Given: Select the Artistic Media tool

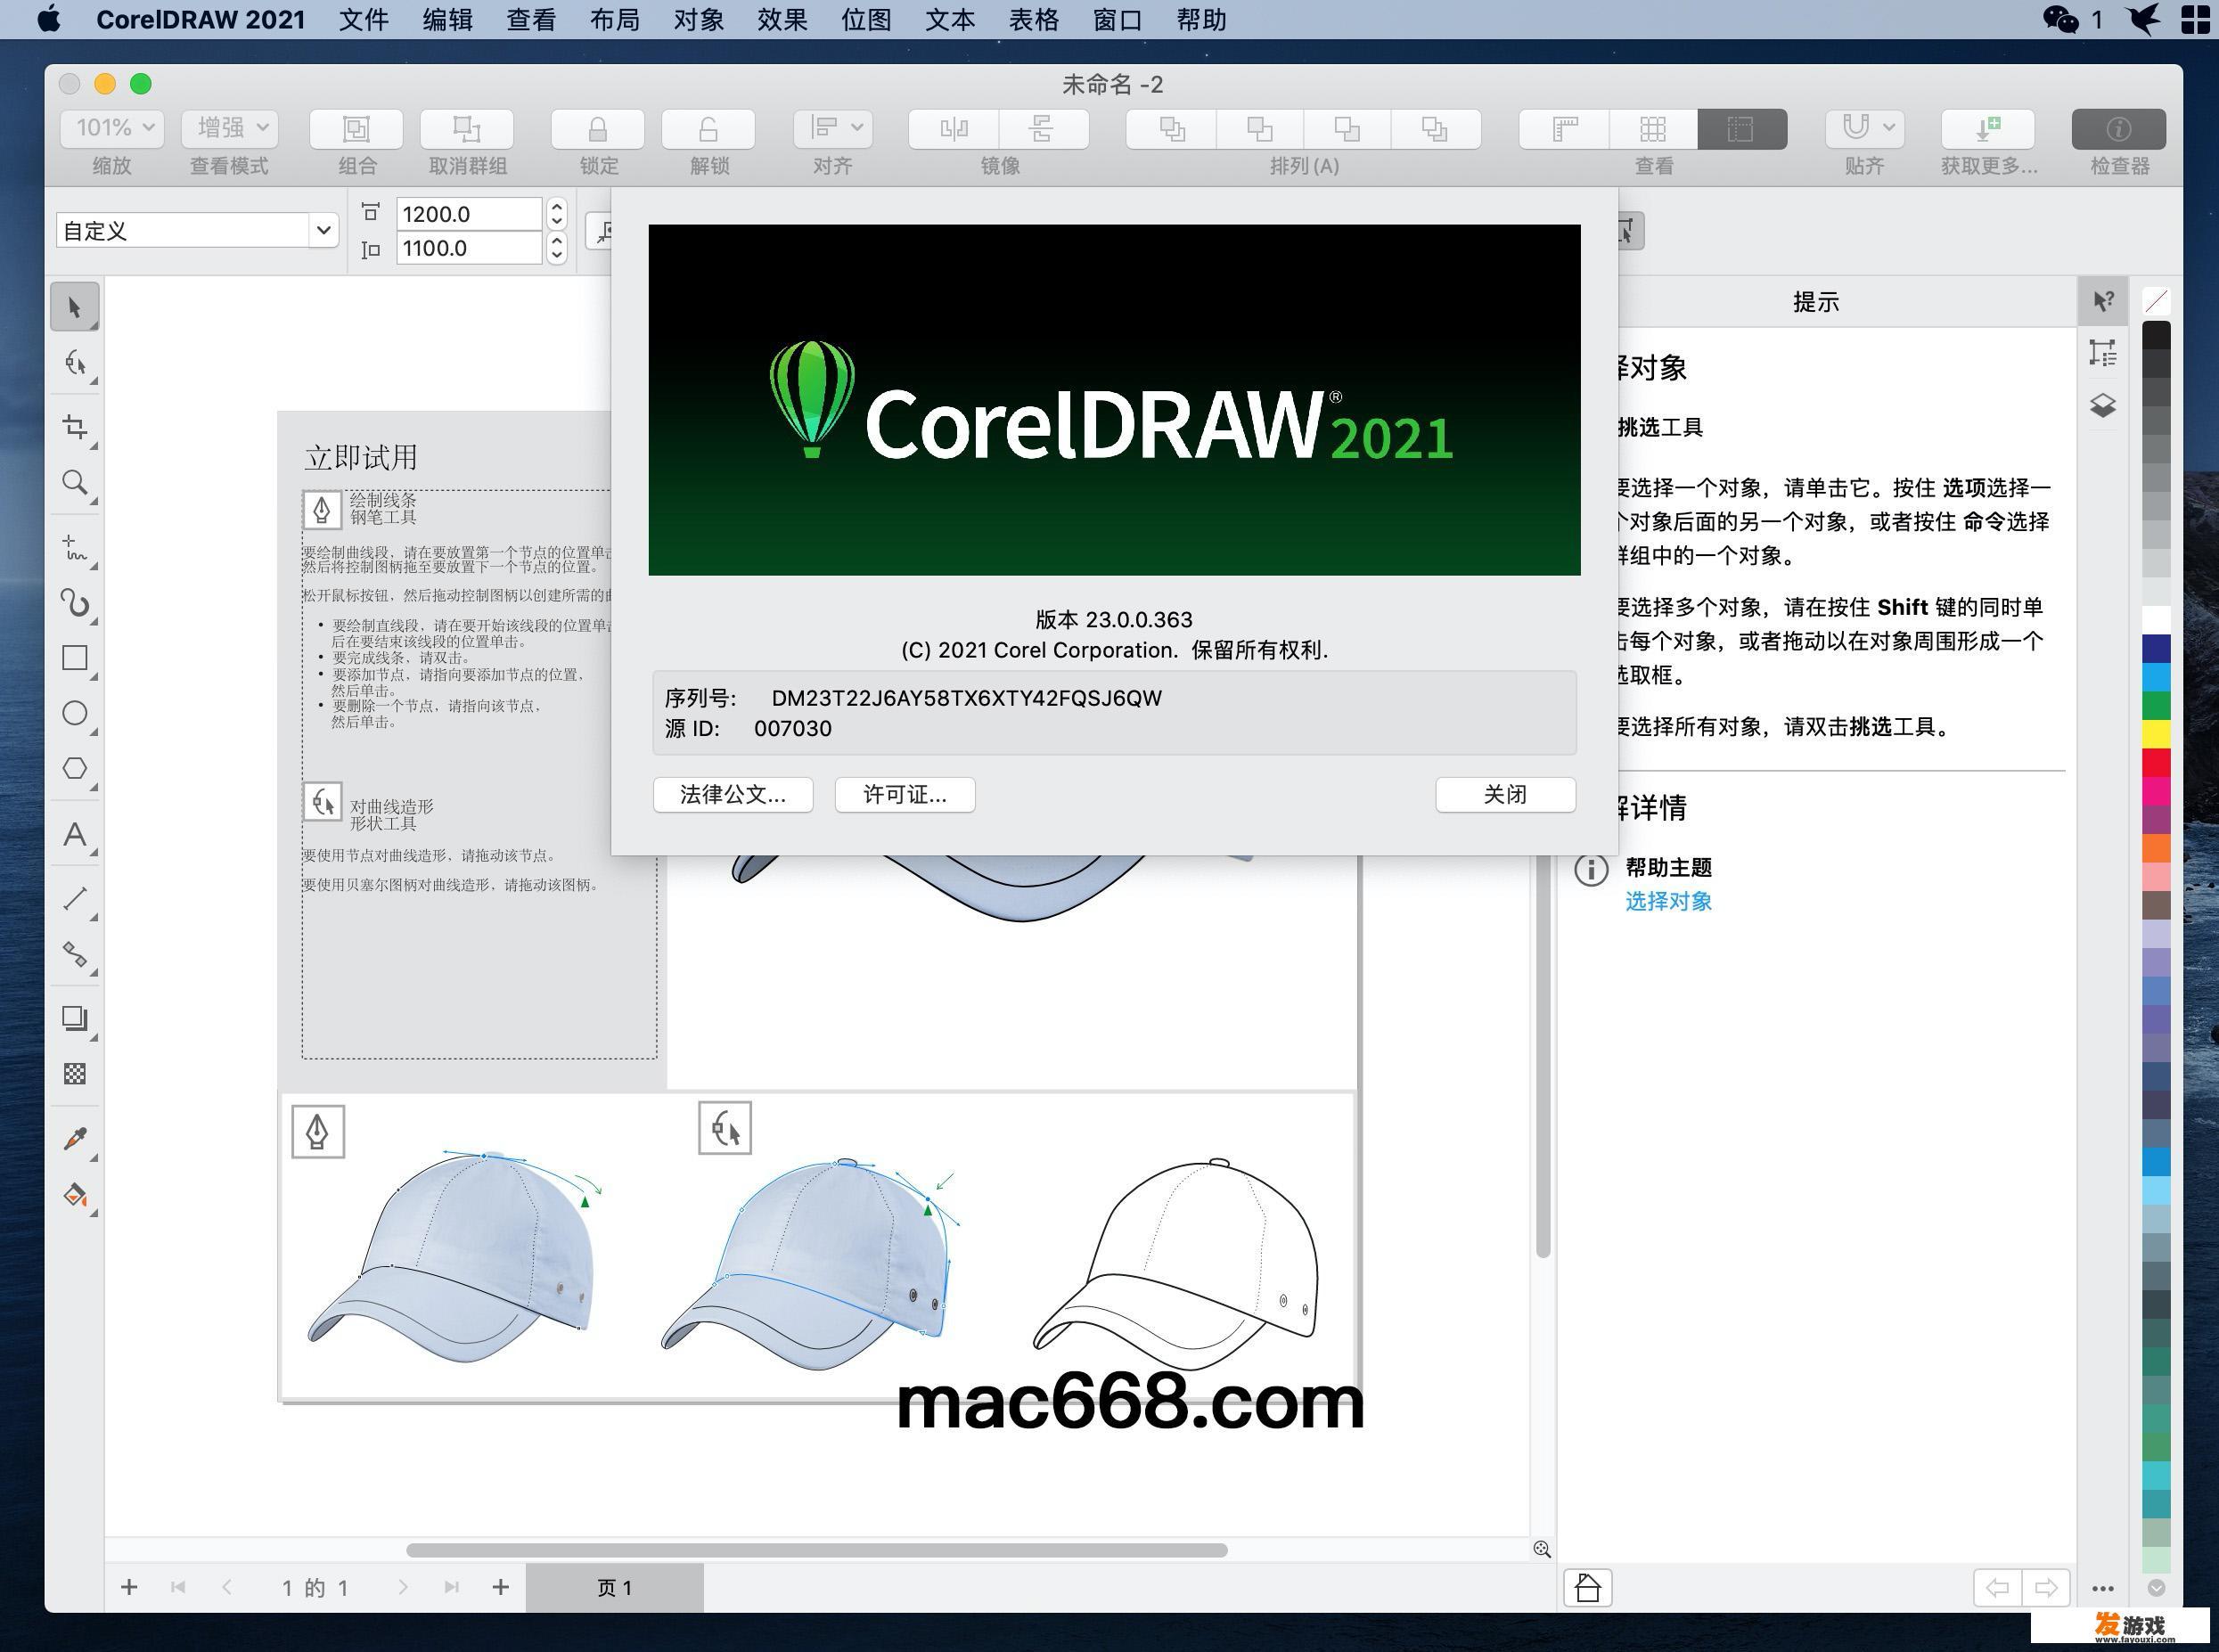Looking at the screenshot, I should coord(75,603).
